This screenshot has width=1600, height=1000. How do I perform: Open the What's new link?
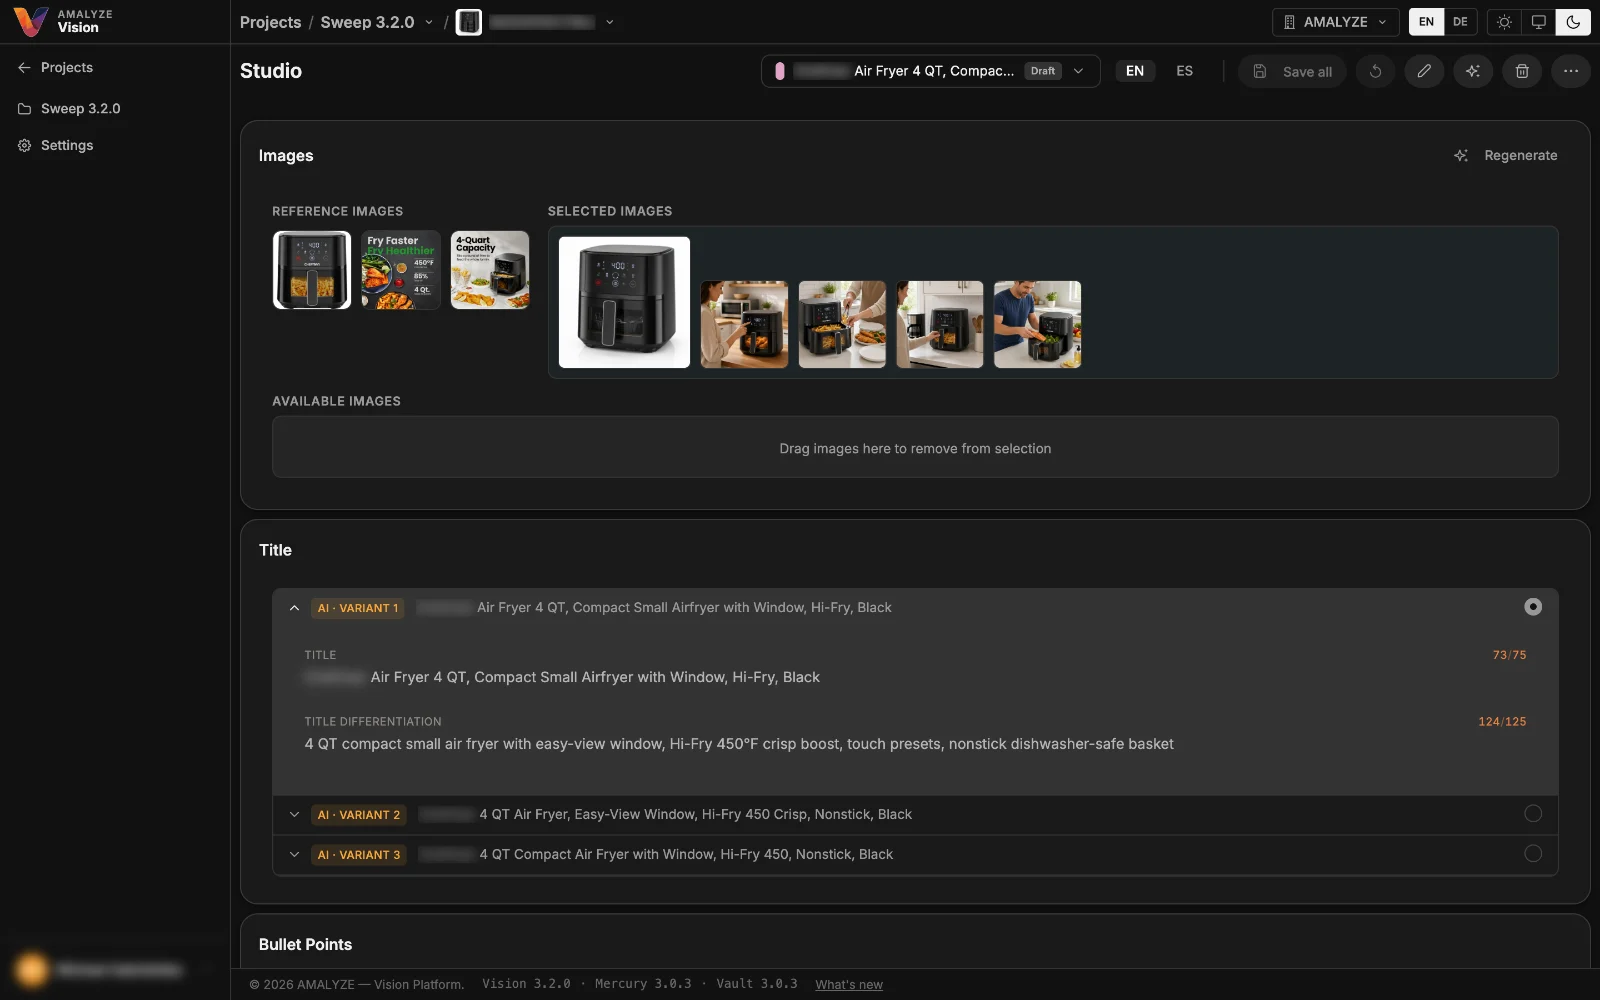point(849,984)
